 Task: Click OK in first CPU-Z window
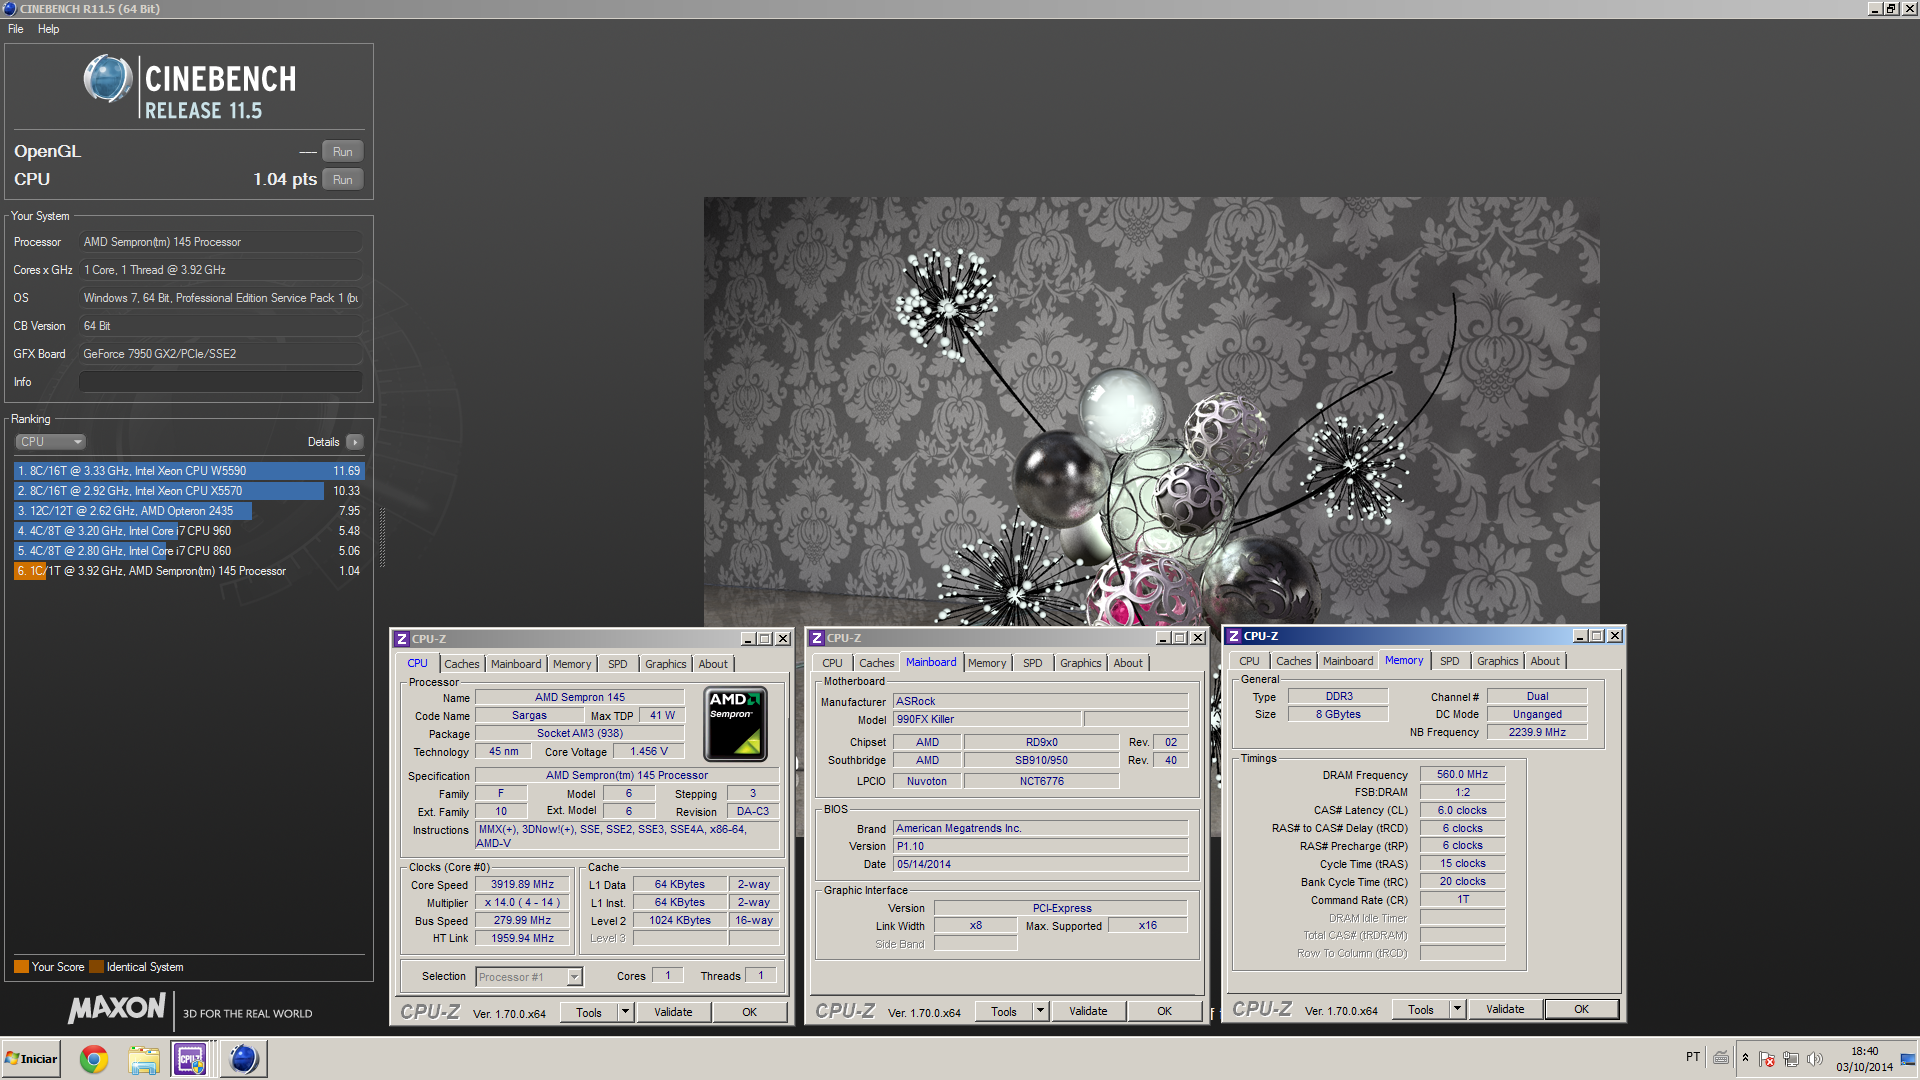click(x=749, y=1012)
